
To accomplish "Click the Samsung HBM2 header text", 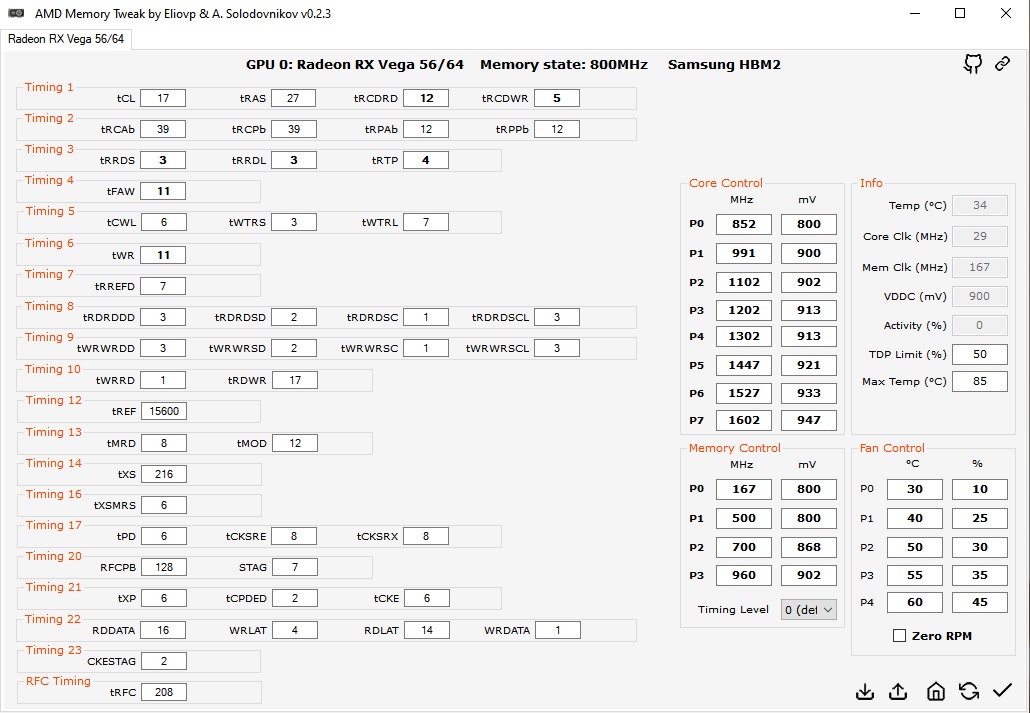I will pos(724,64).
